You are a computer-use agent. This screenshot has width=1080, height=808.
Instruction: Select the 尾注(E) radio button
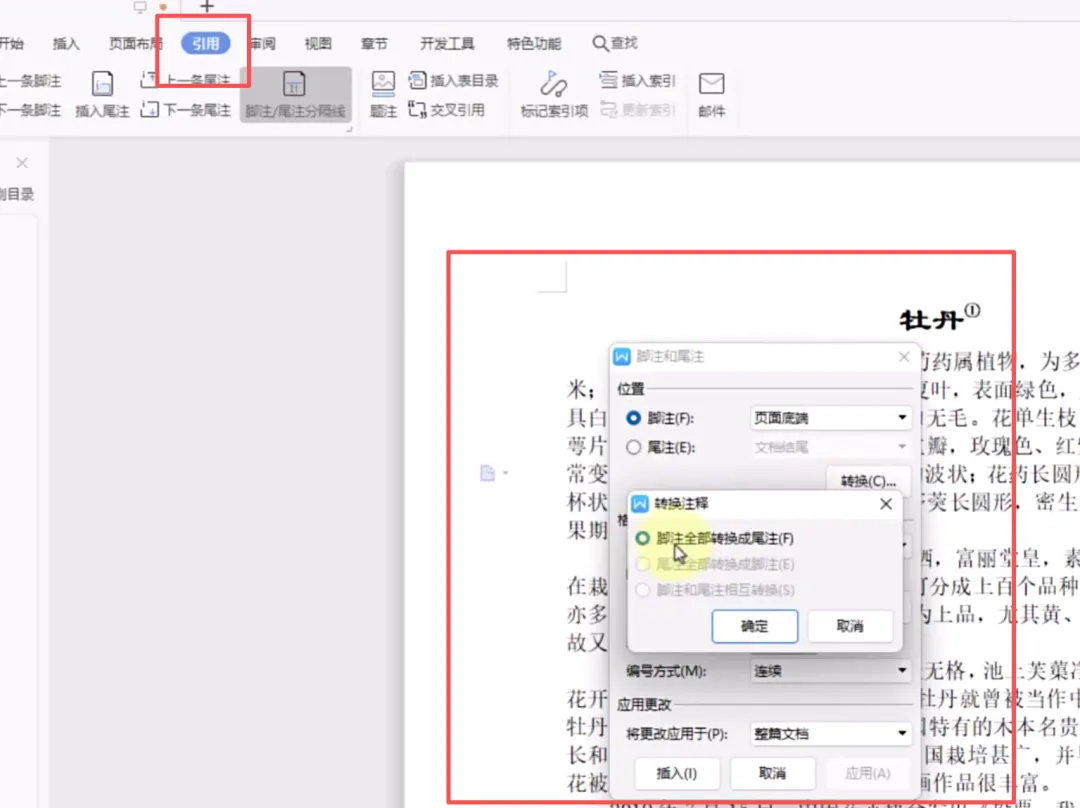pos(633,448)
